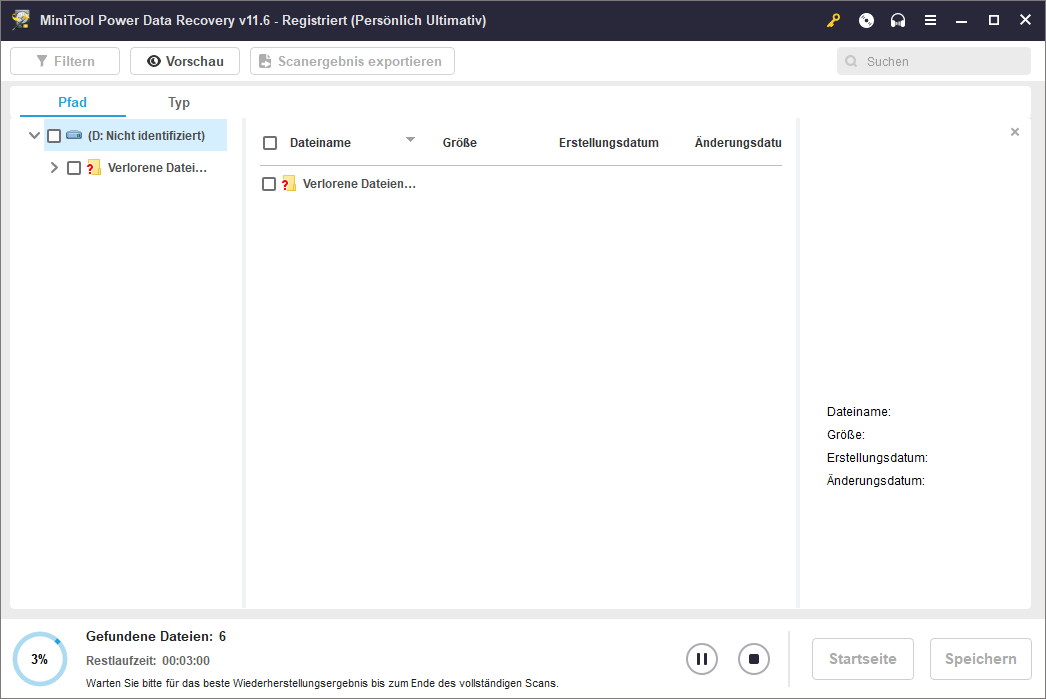Pause the running scan
This screenshot has width=1046, height=699.
(702, 659)
